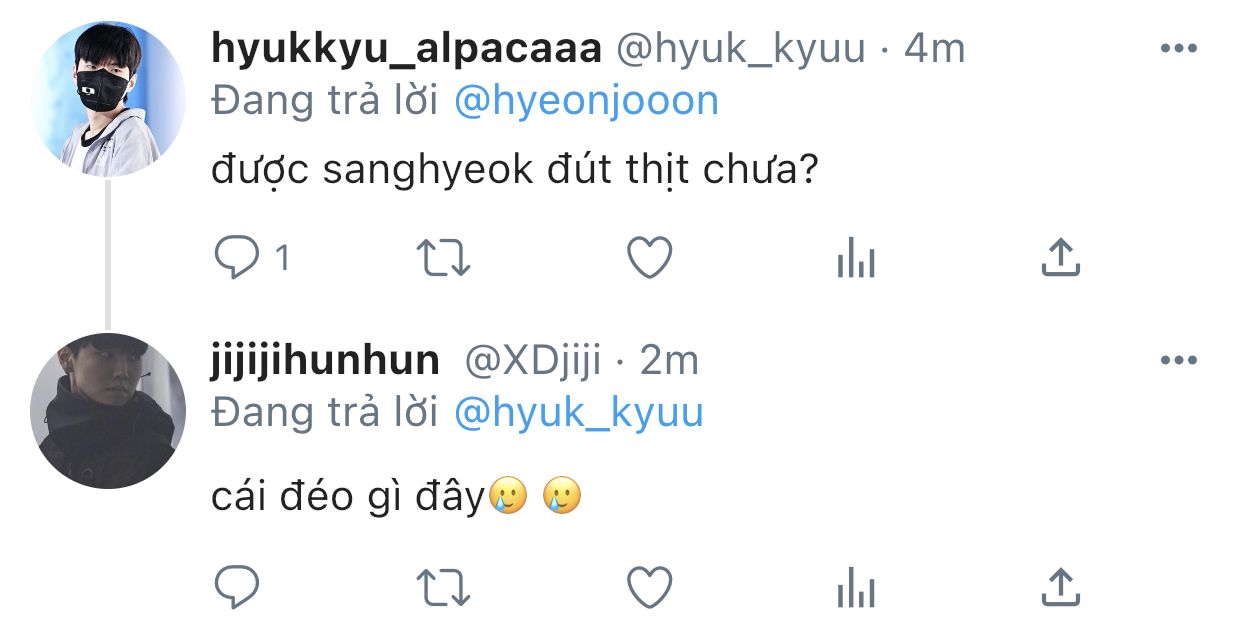Viewport: 1242px width, 636px height.
Task: Like the tweet by jijijihunhun
Action: coord(649,587)
